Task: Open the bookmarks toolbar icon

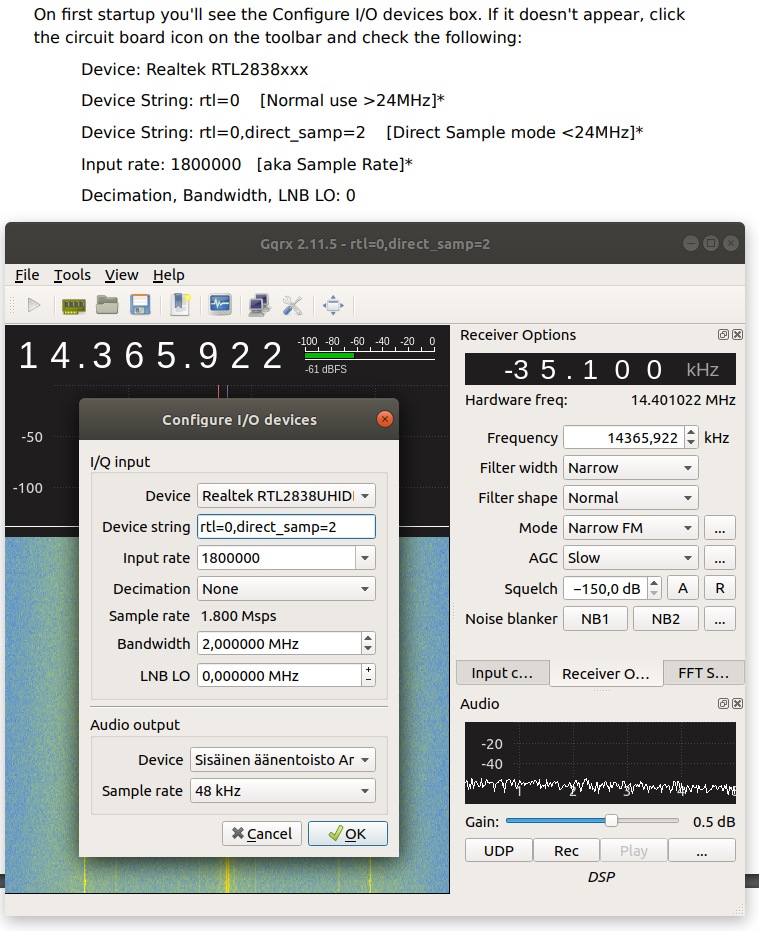Action: 180,305
